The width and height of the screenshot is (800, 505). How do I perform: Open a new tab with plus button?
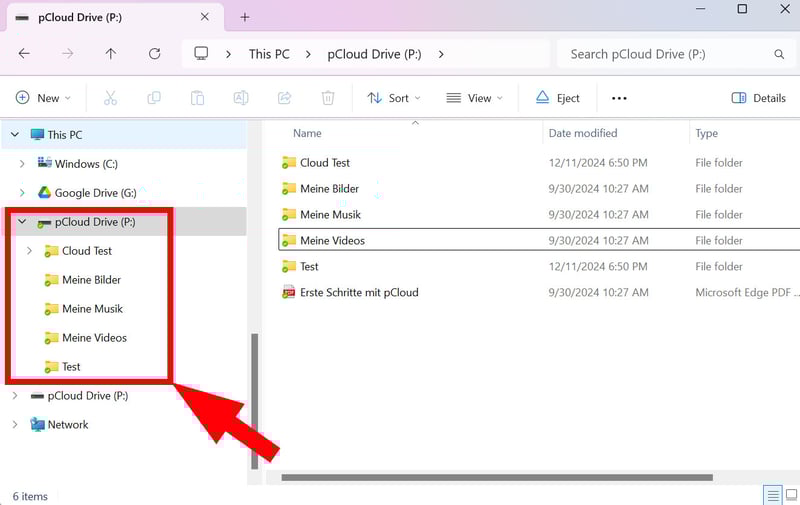point(245,17)
